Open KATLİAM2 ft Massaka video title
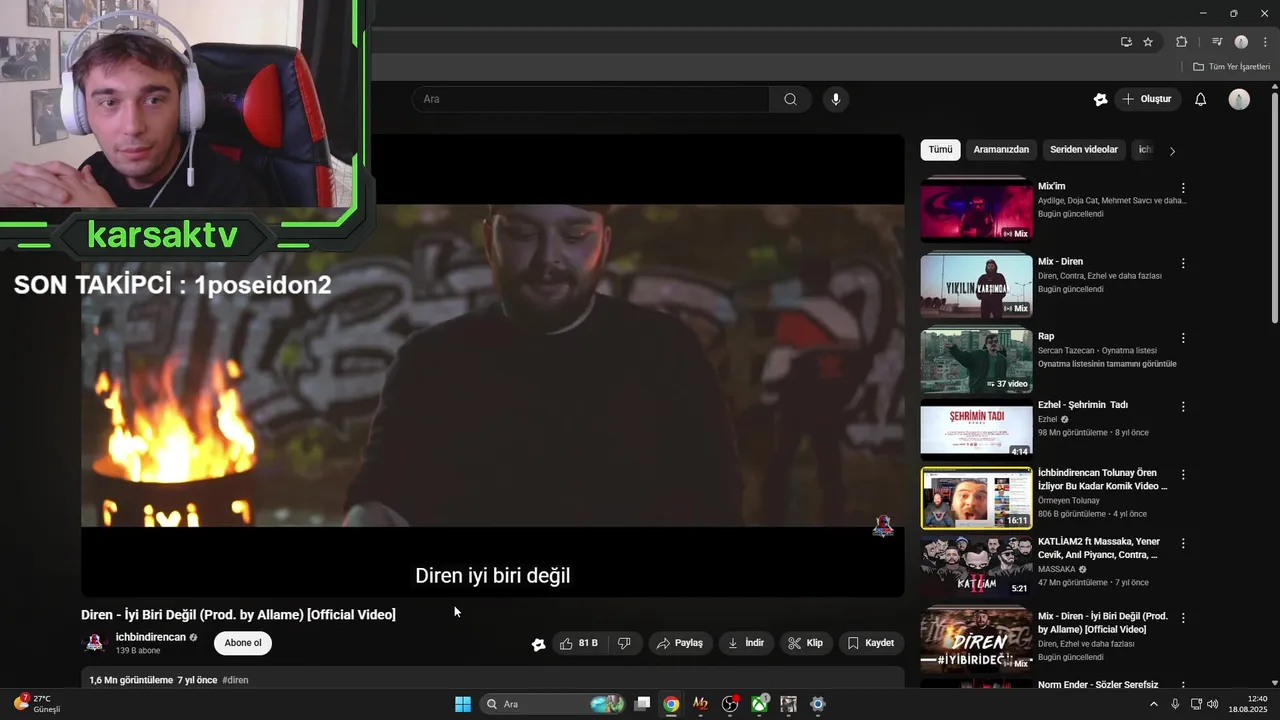 click(x=1099, y=548)
